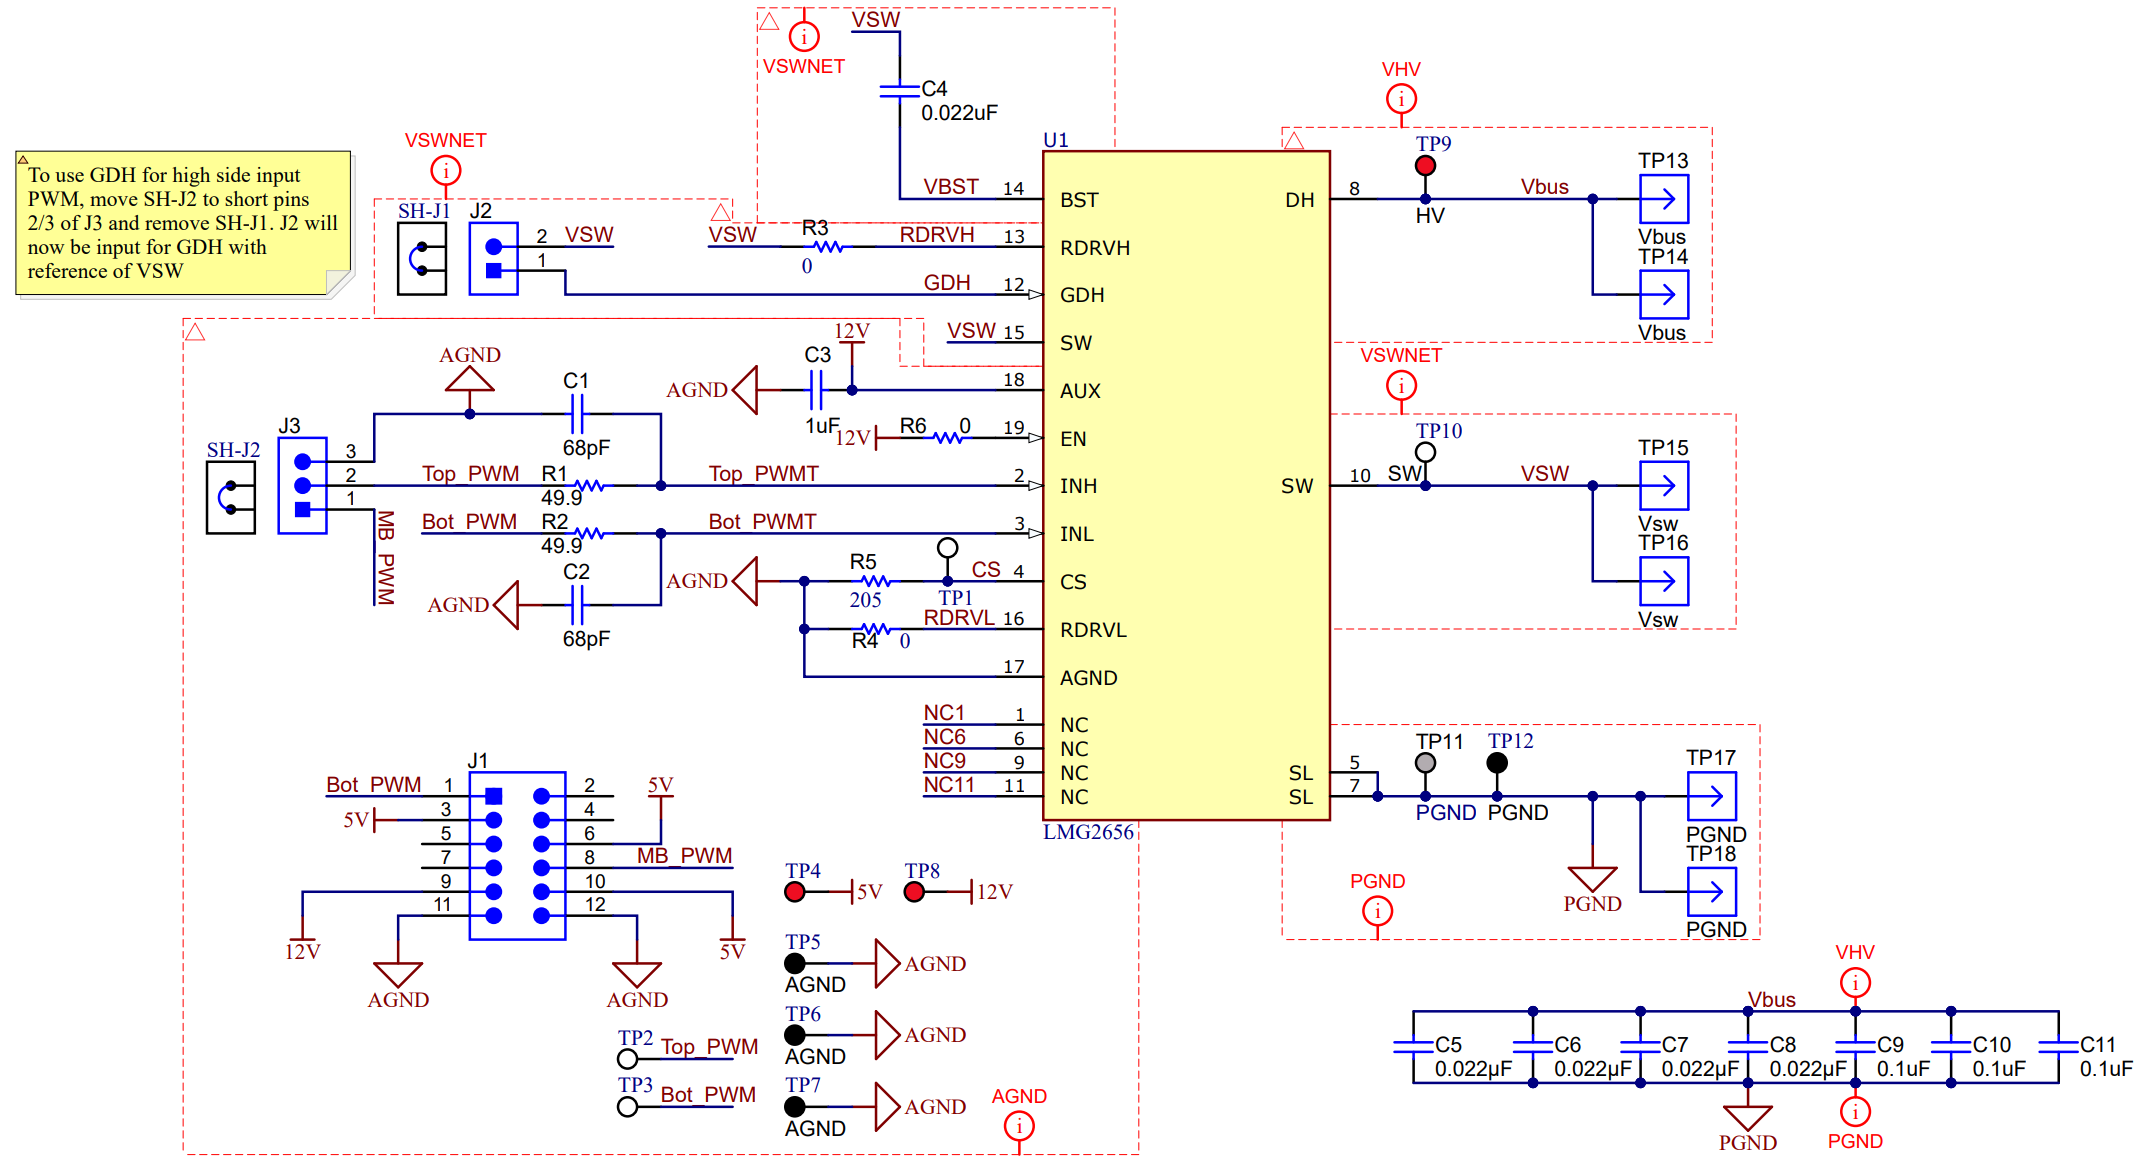Screen dimensions: 2137x1162
Task: Select the J1 12-pin header connector
Action: point(517,855)
